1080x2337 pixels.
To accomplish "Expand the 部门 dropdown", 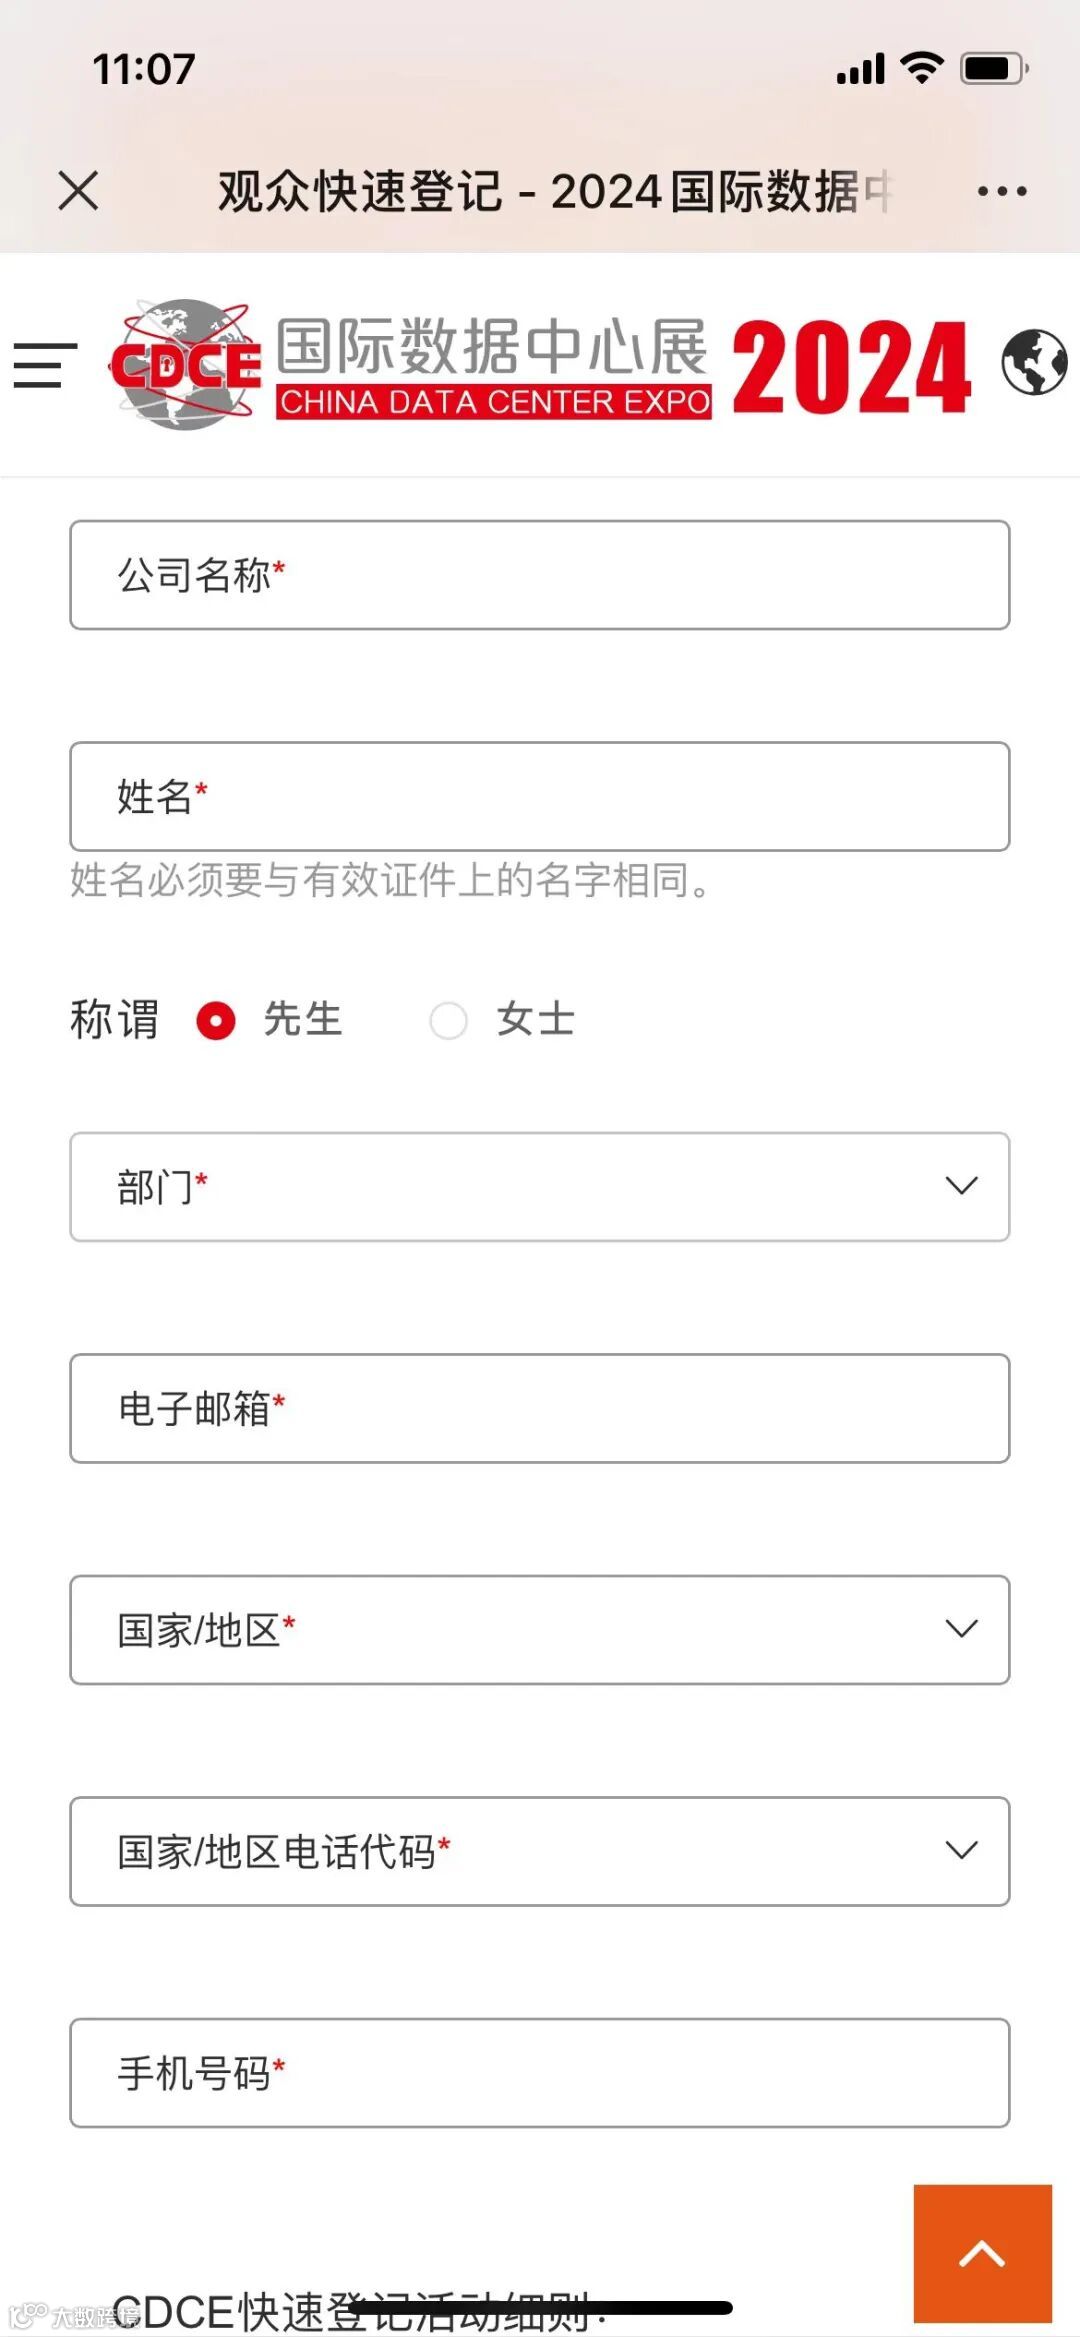I will pos(540,1187).
